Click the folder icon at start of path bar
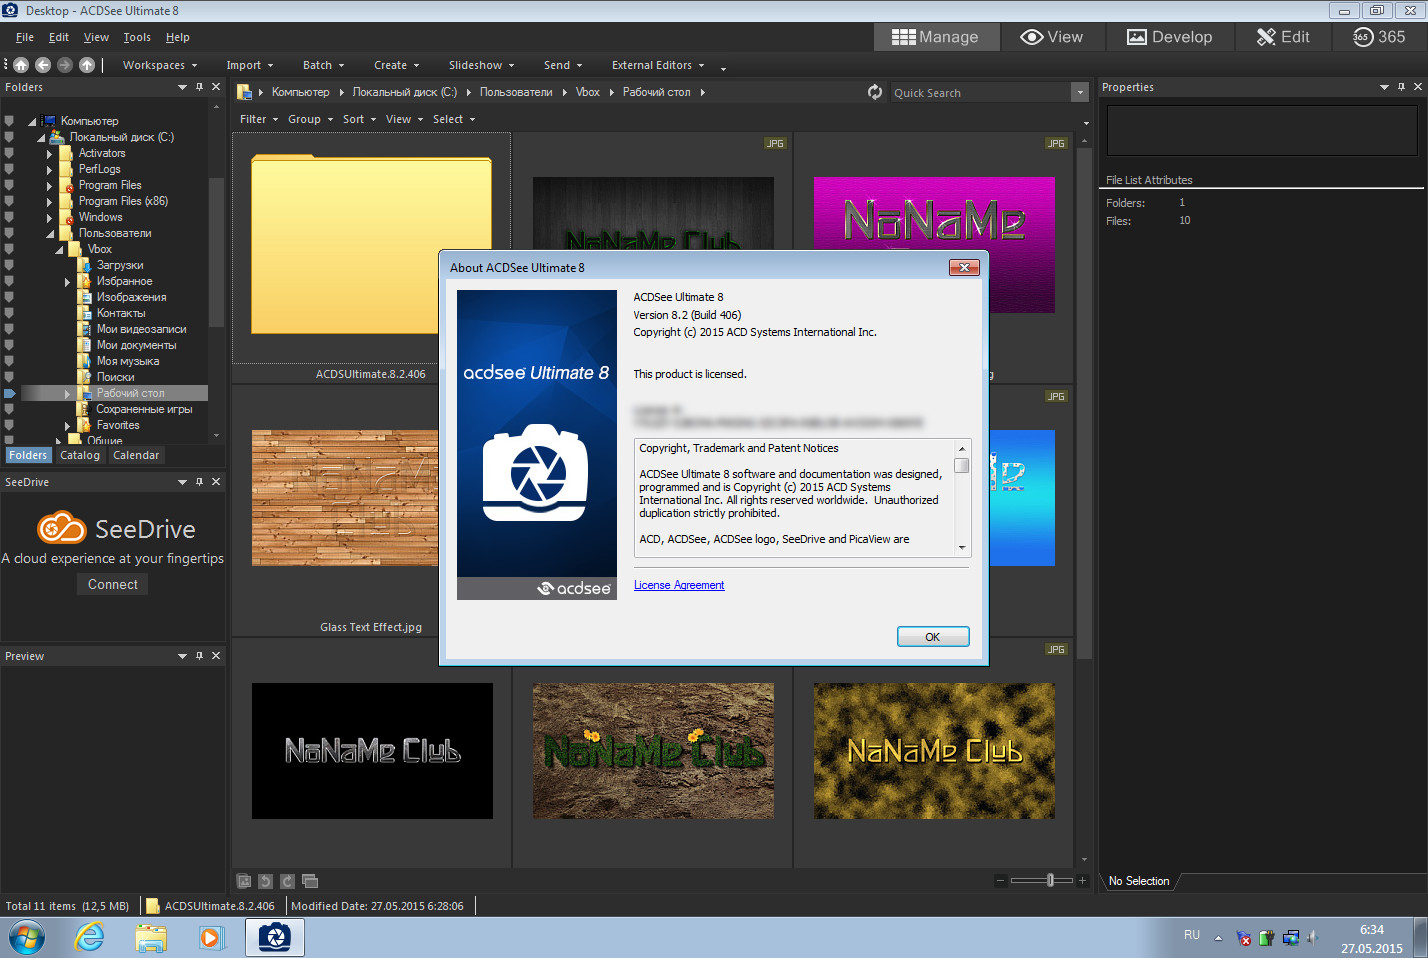Image resolution: width=1428 pixels, height=958 pixels. coord(244,92)
